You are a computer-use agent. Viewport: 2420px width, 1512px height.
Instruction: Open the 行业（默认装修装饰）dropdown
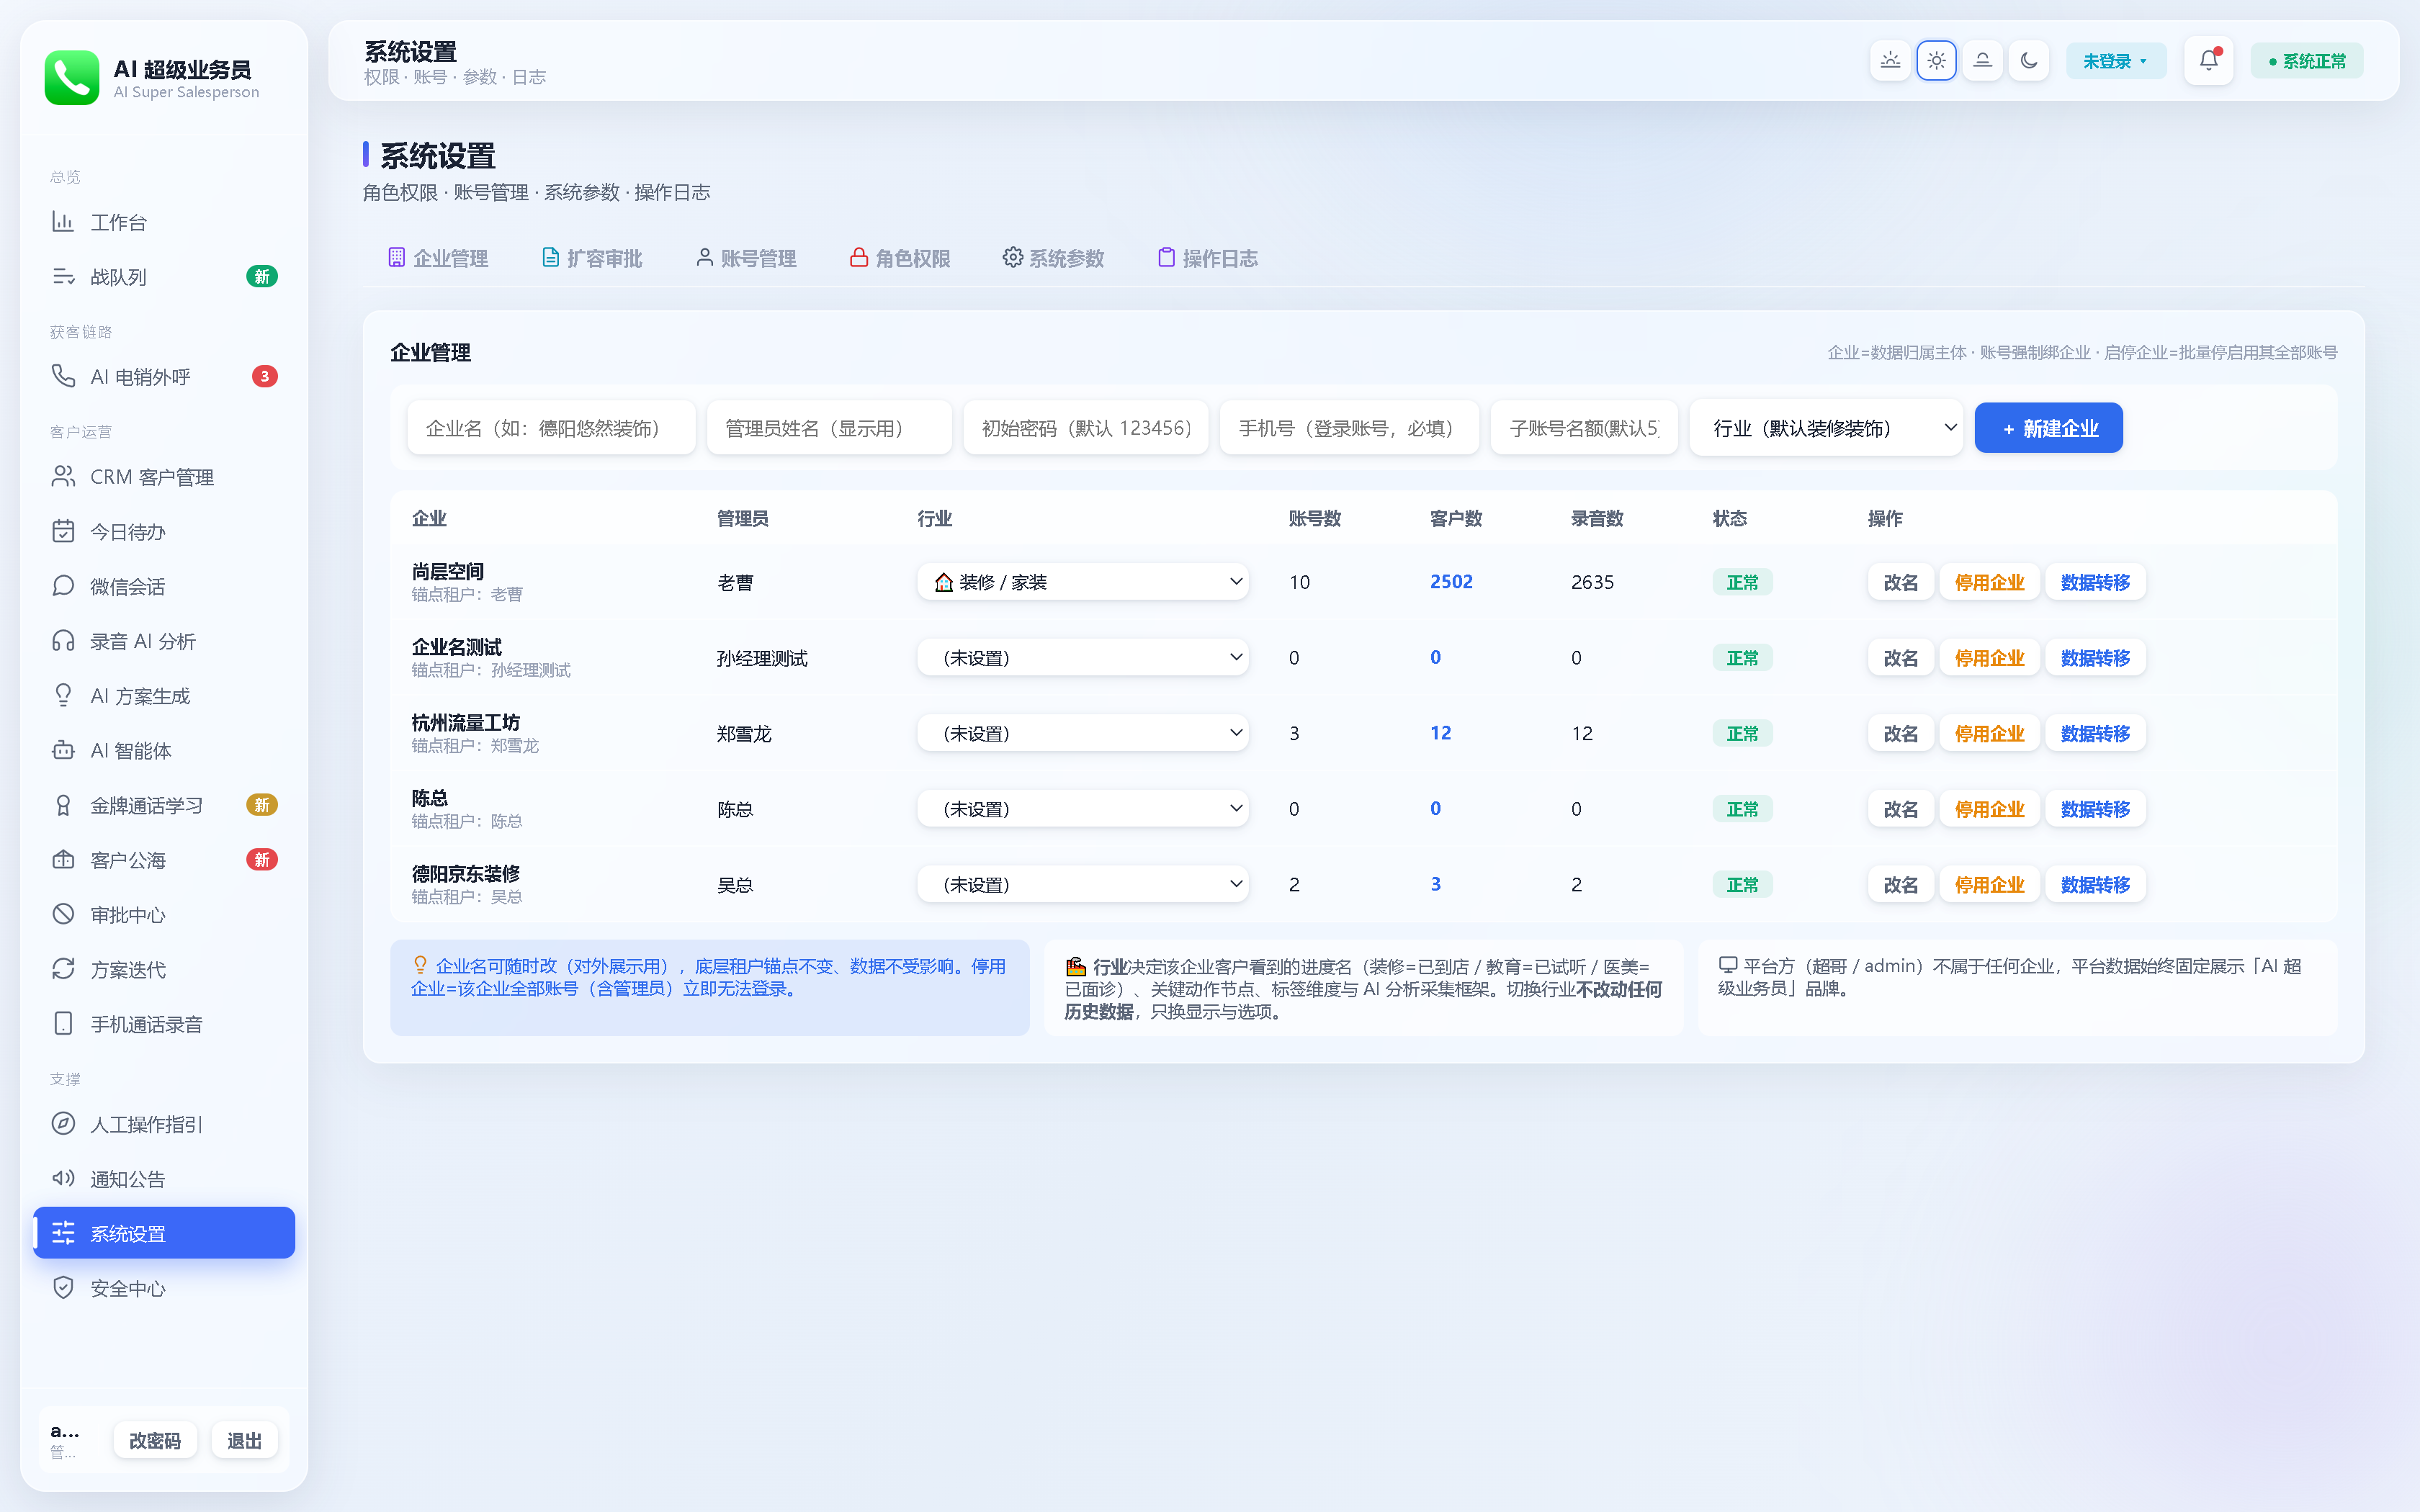[1826, 428]
